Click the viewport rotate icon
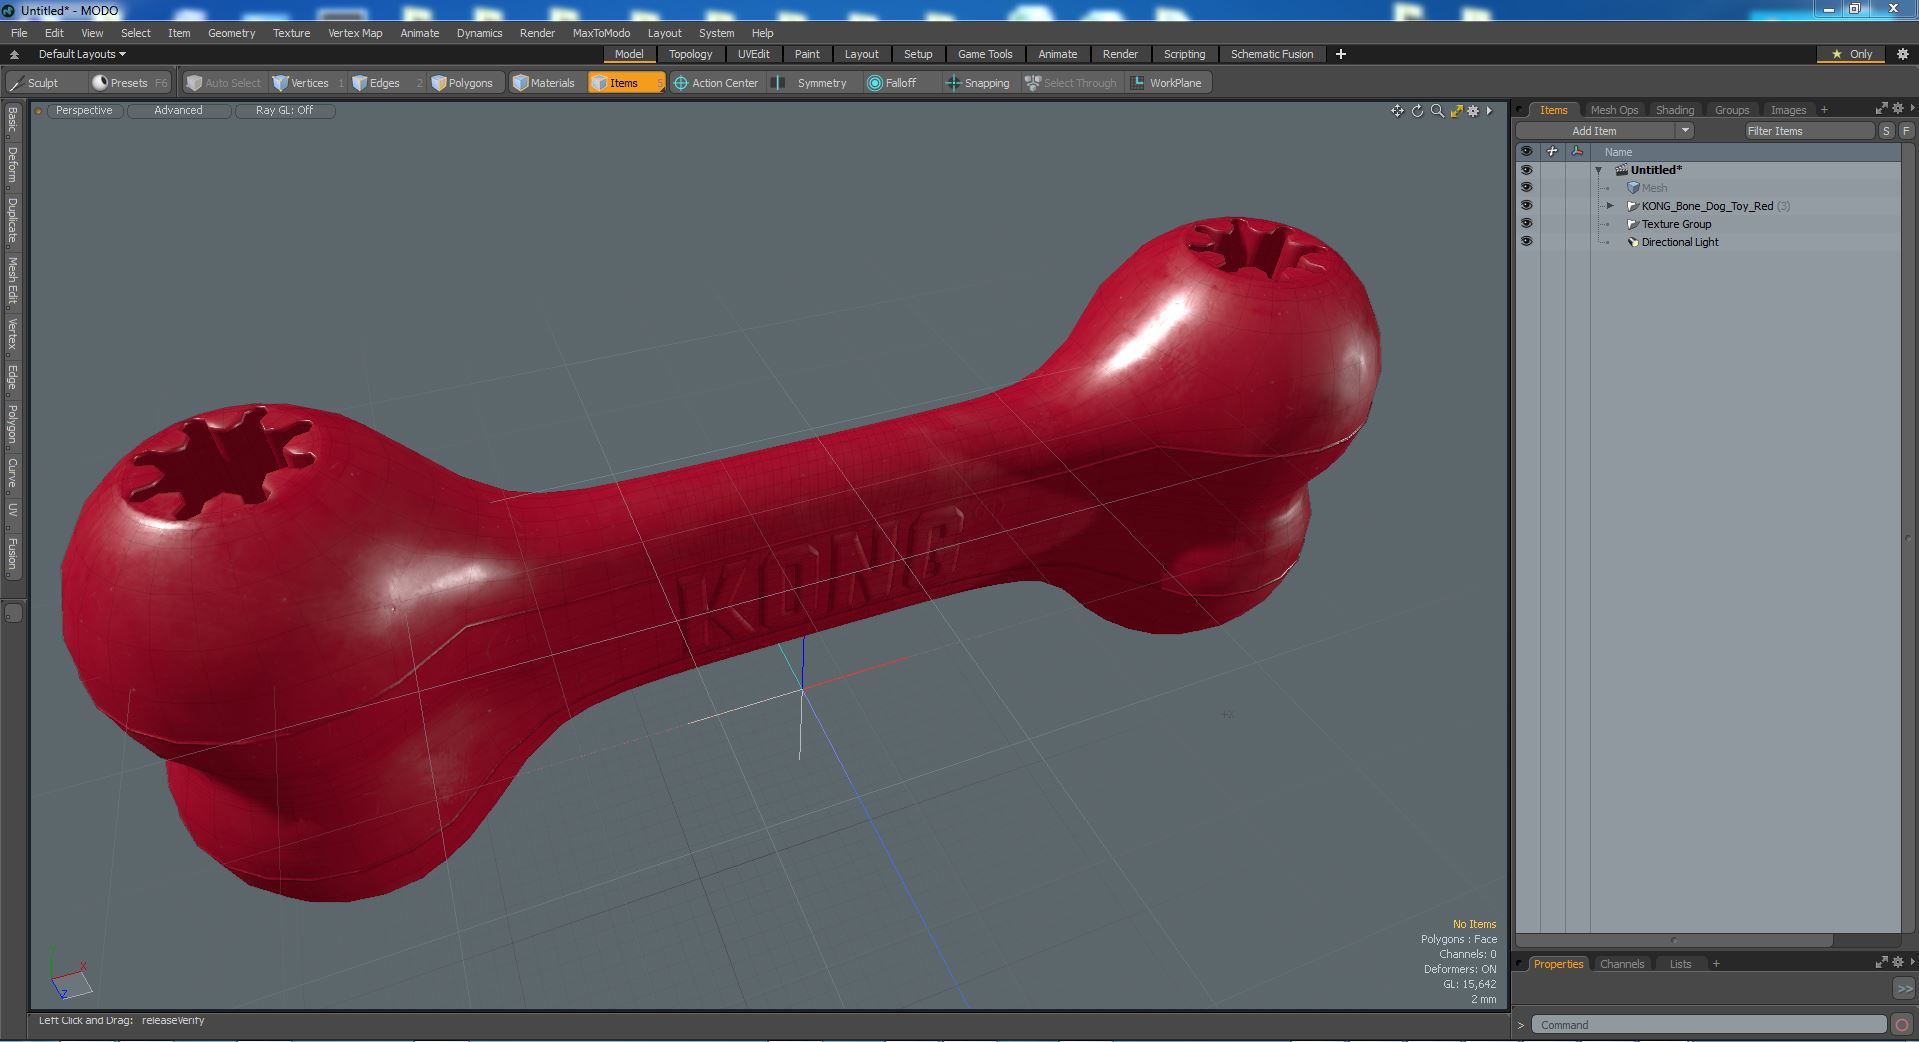The image size is (1919, 1042). point(1417,111)
